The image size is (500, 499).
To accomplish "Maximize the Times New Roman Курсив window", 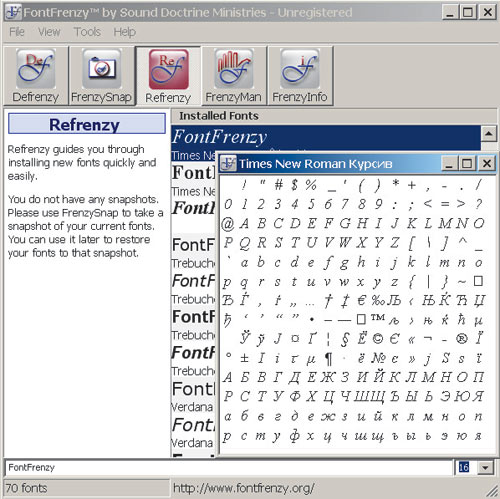I will 467,163.
